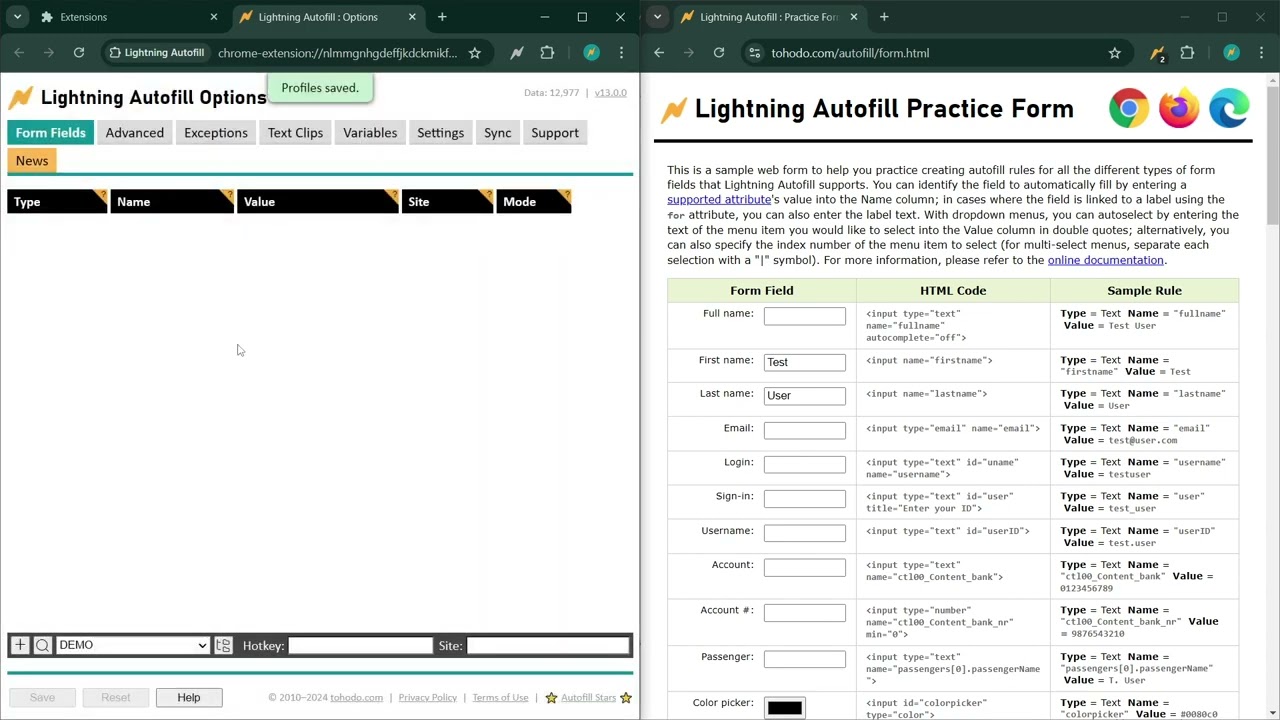Viewport: 1280px width, 720px height.
Task: Open profile avatar in left browser window
Action: [591, 53]
